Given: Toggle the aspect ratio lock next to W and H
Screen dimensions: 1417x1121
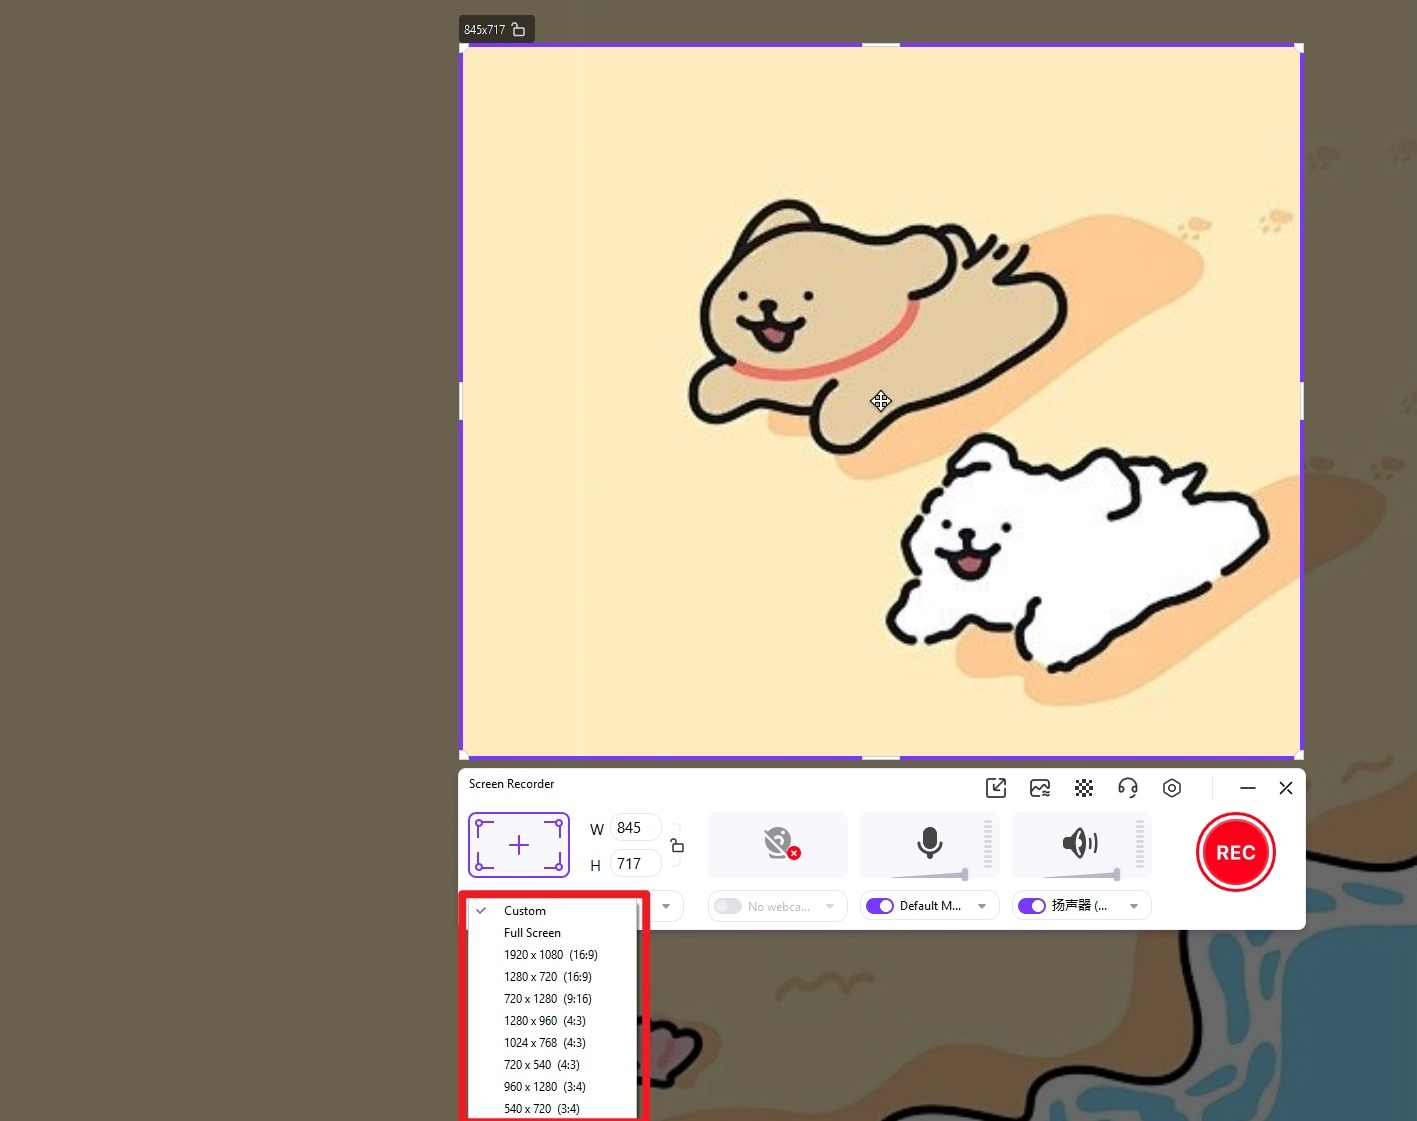Looking at the screenshot, I should pos(677,845).
